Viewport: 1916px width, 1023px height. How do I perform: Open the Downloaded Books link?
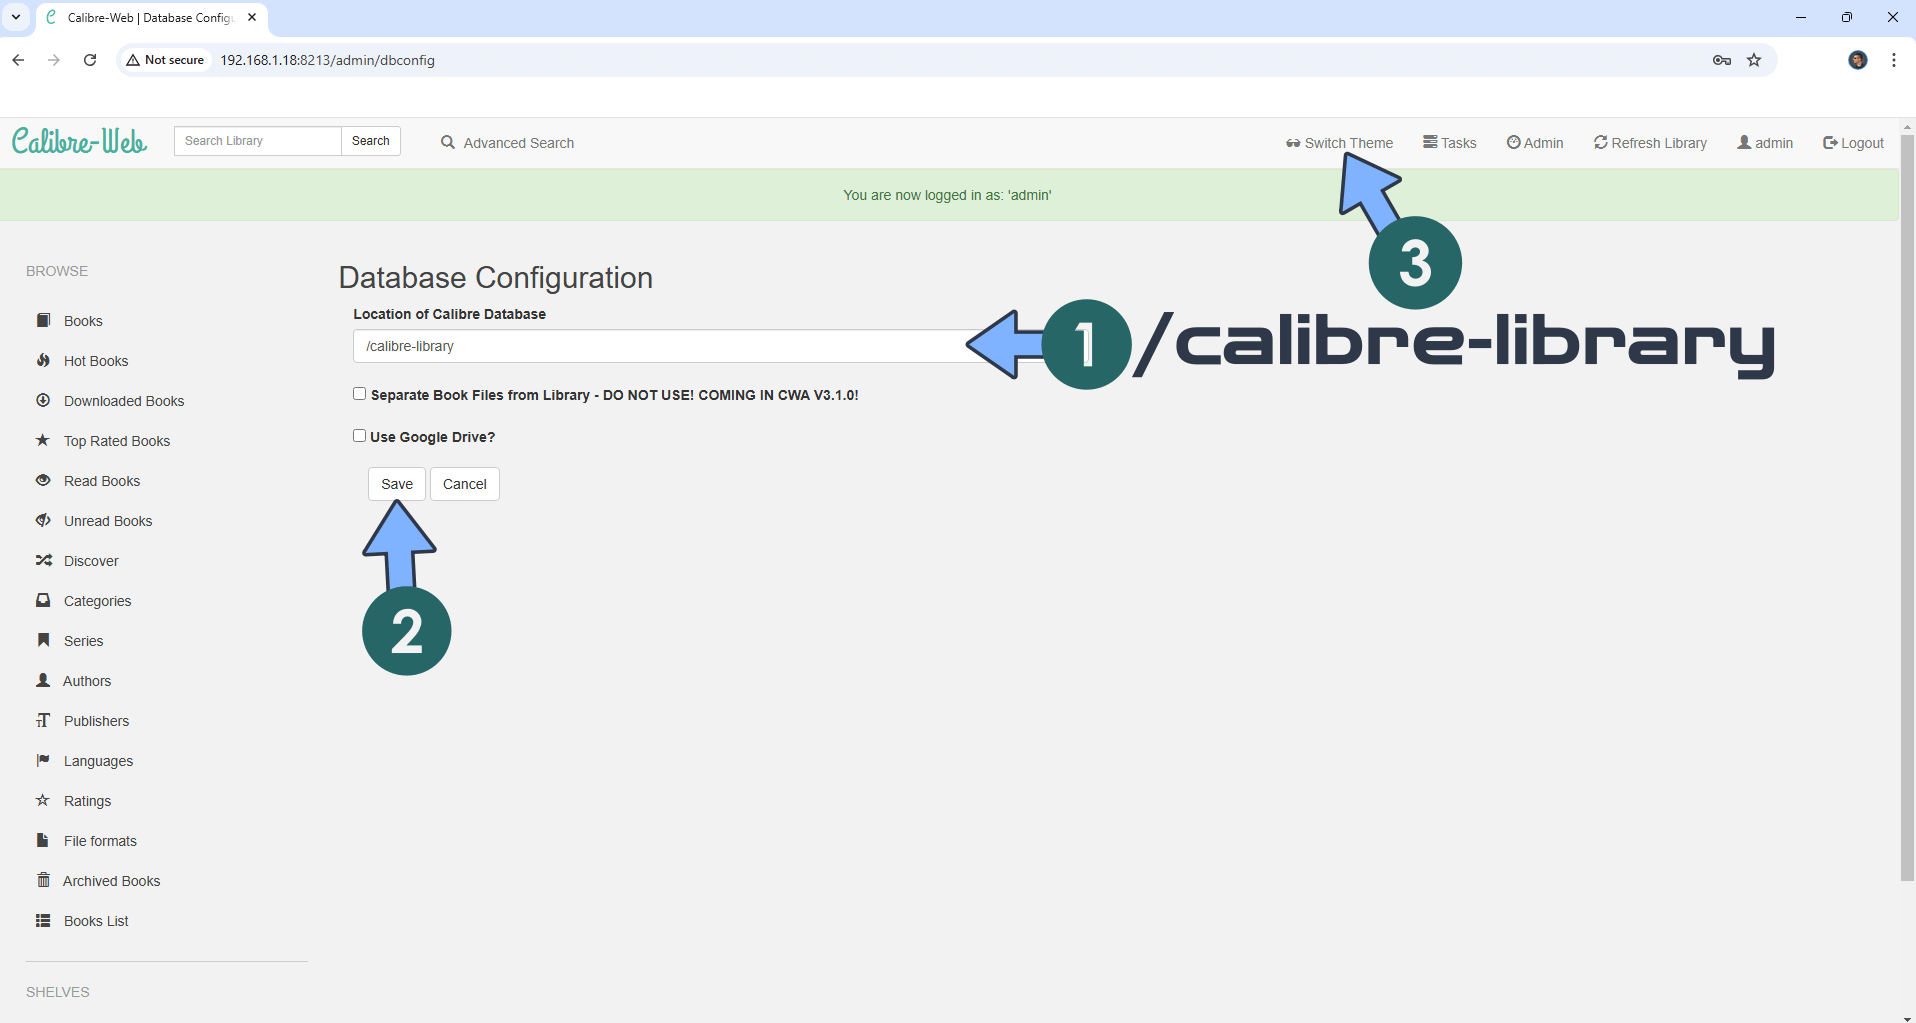point(124,401)
